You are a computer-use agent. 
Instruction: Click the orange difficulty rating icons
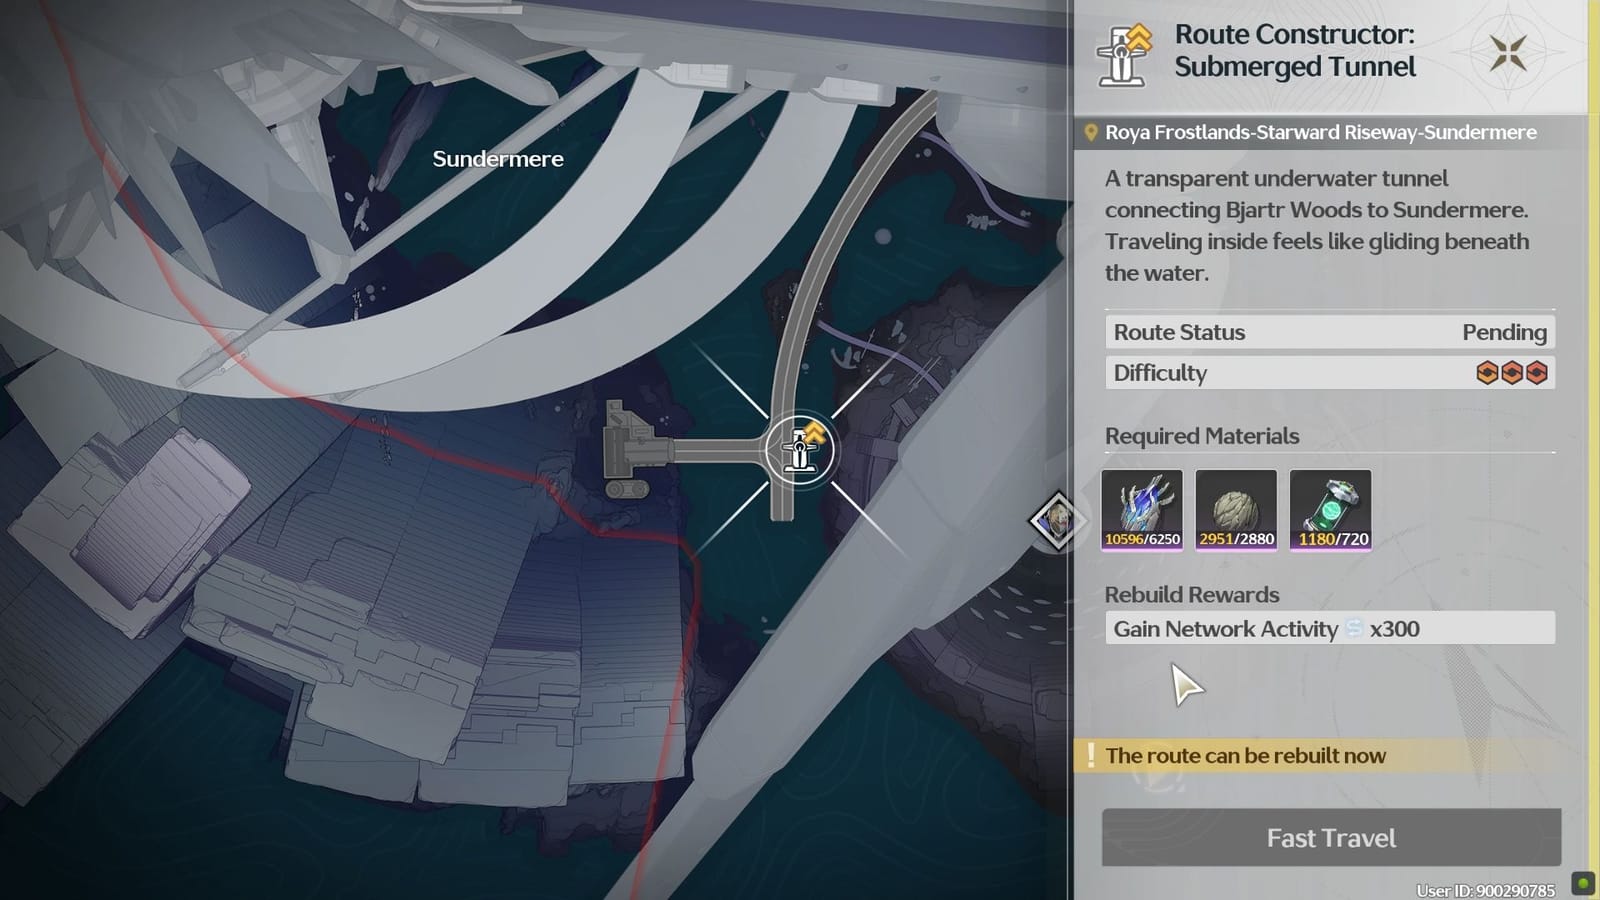coord(1511,373)
